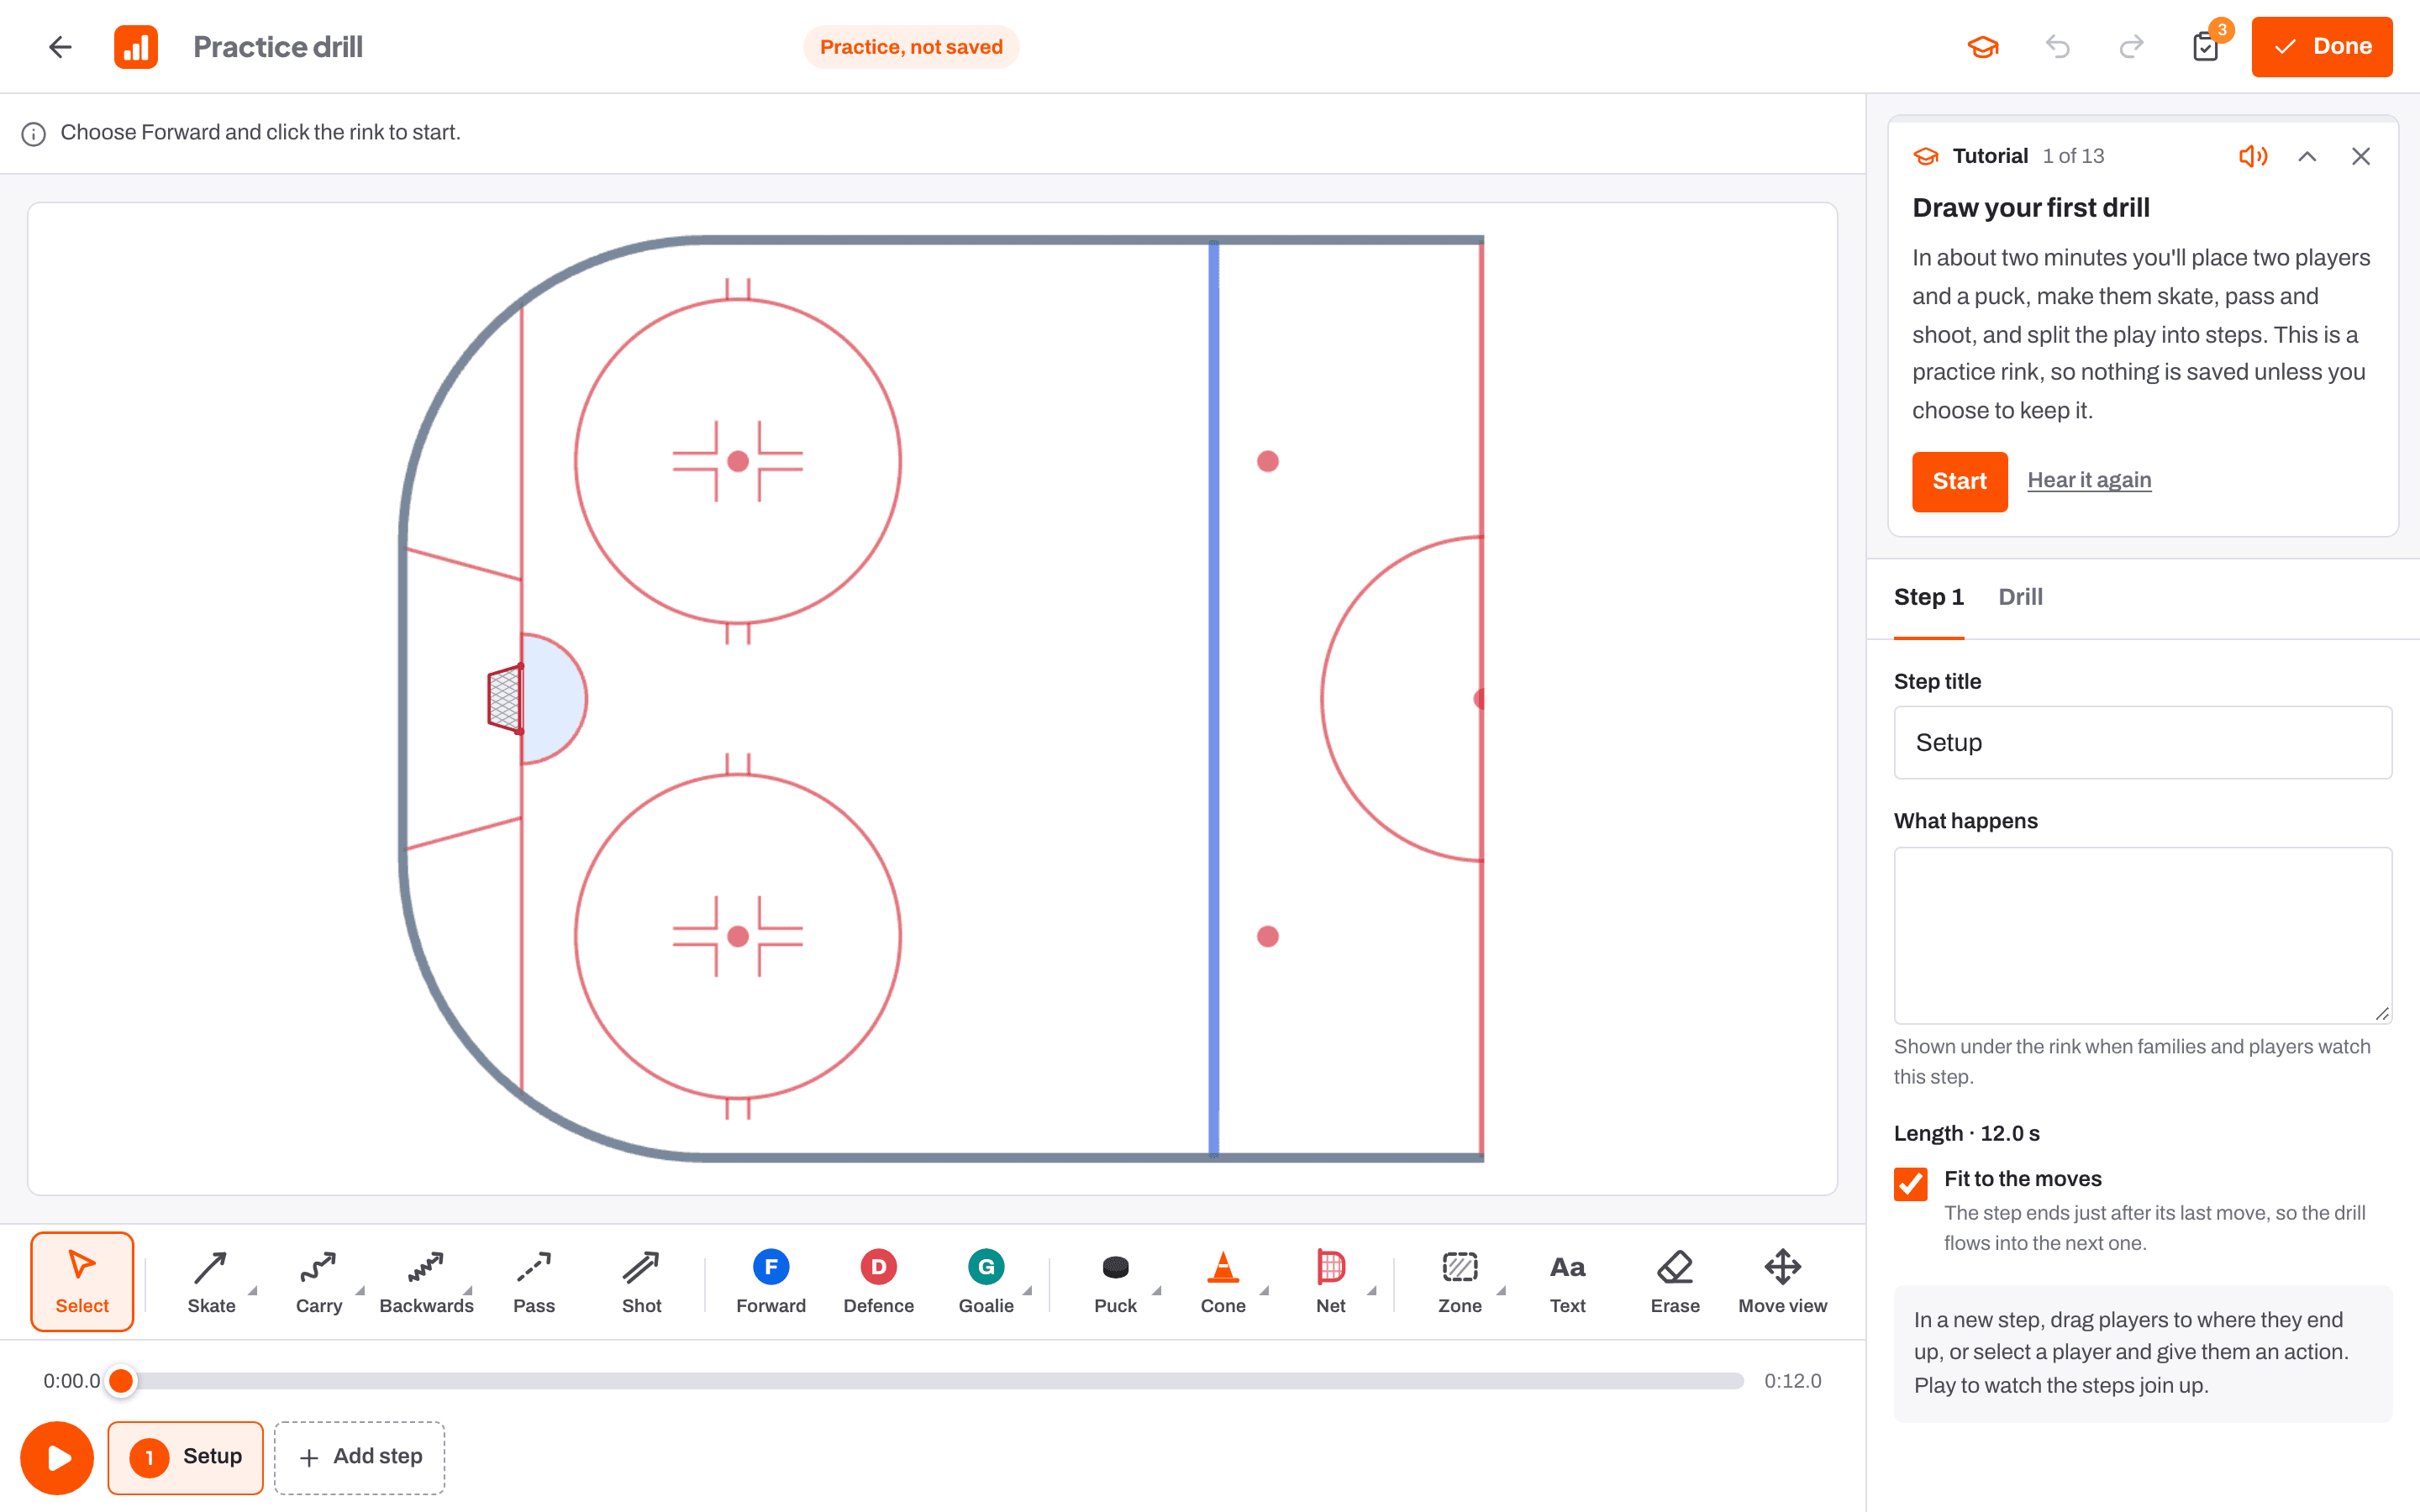Expand the Puck tool options triangle
The width and height of the screenshot is (2420, 1512).
point(1157,1291)
